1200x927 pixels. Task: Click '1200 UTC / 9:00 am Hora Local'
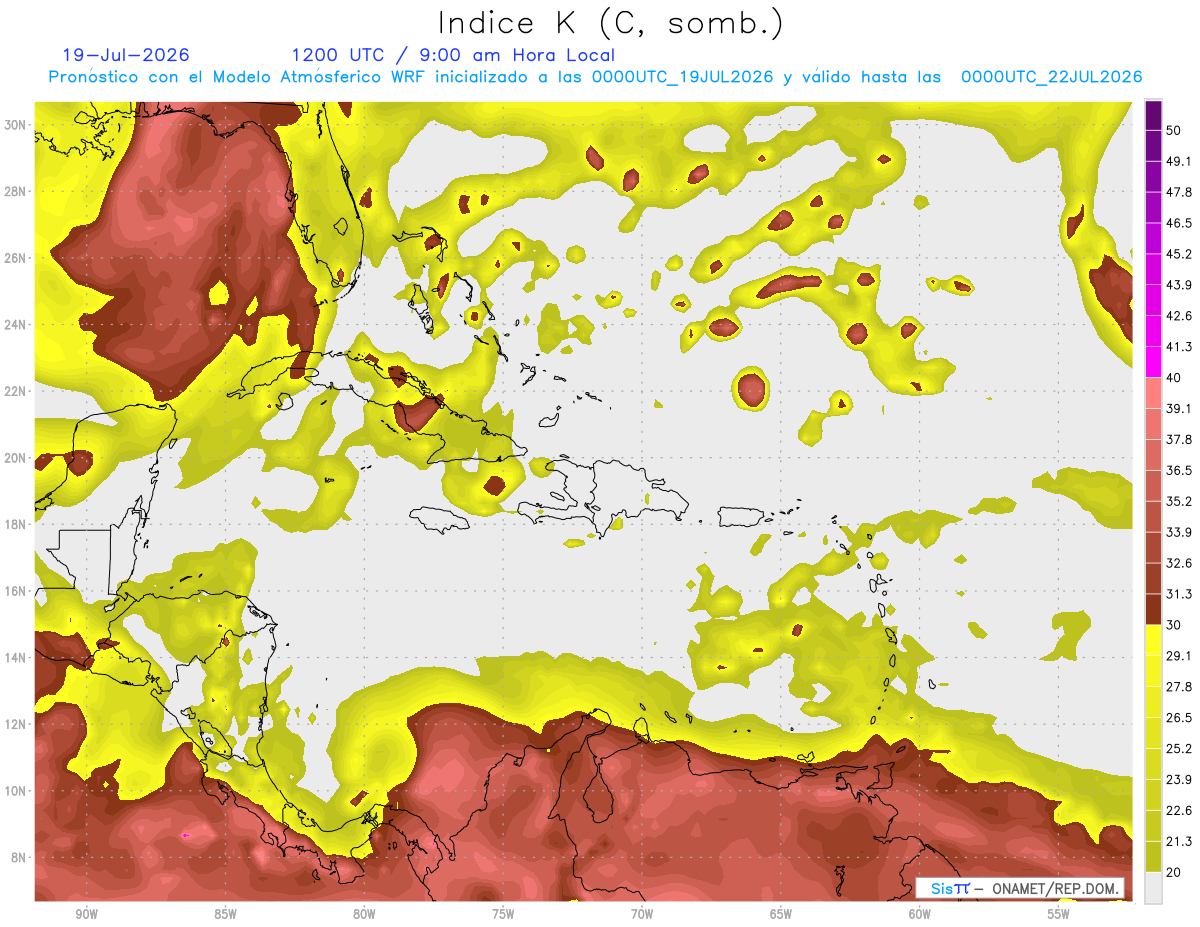click(453, 55)
